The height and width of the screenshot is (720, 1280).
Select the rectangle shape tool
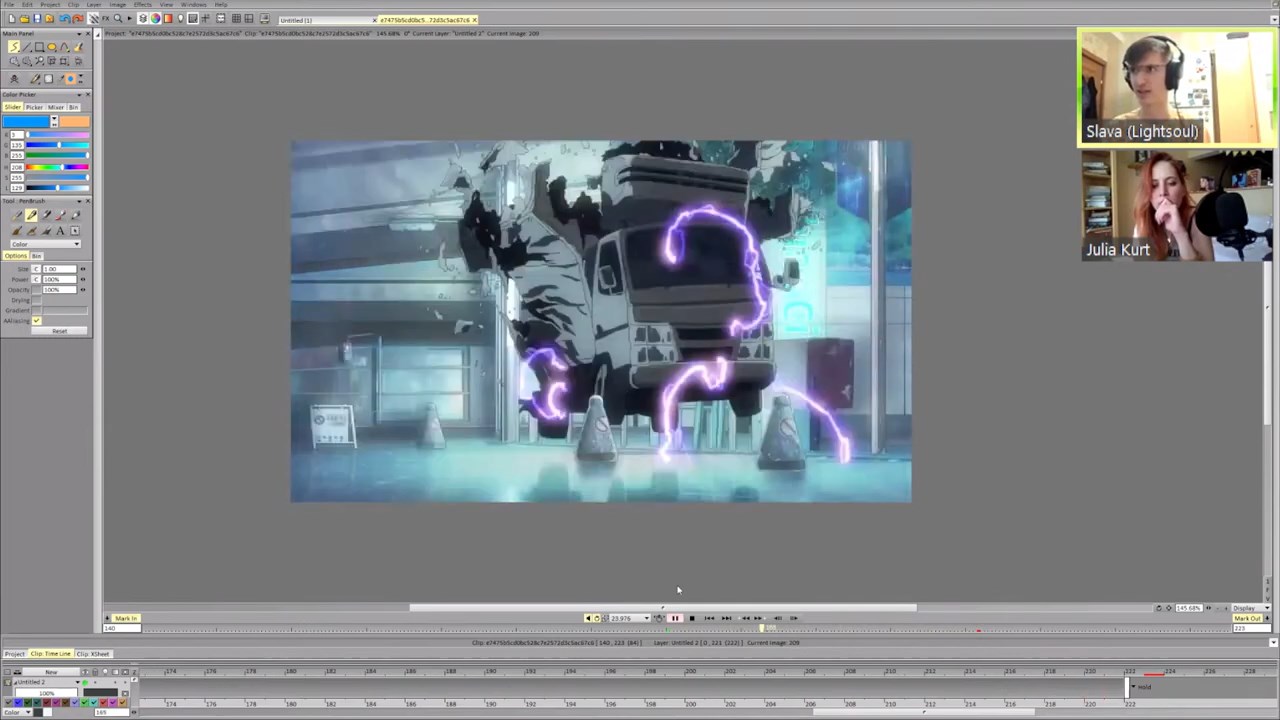[x=39, y=47]
